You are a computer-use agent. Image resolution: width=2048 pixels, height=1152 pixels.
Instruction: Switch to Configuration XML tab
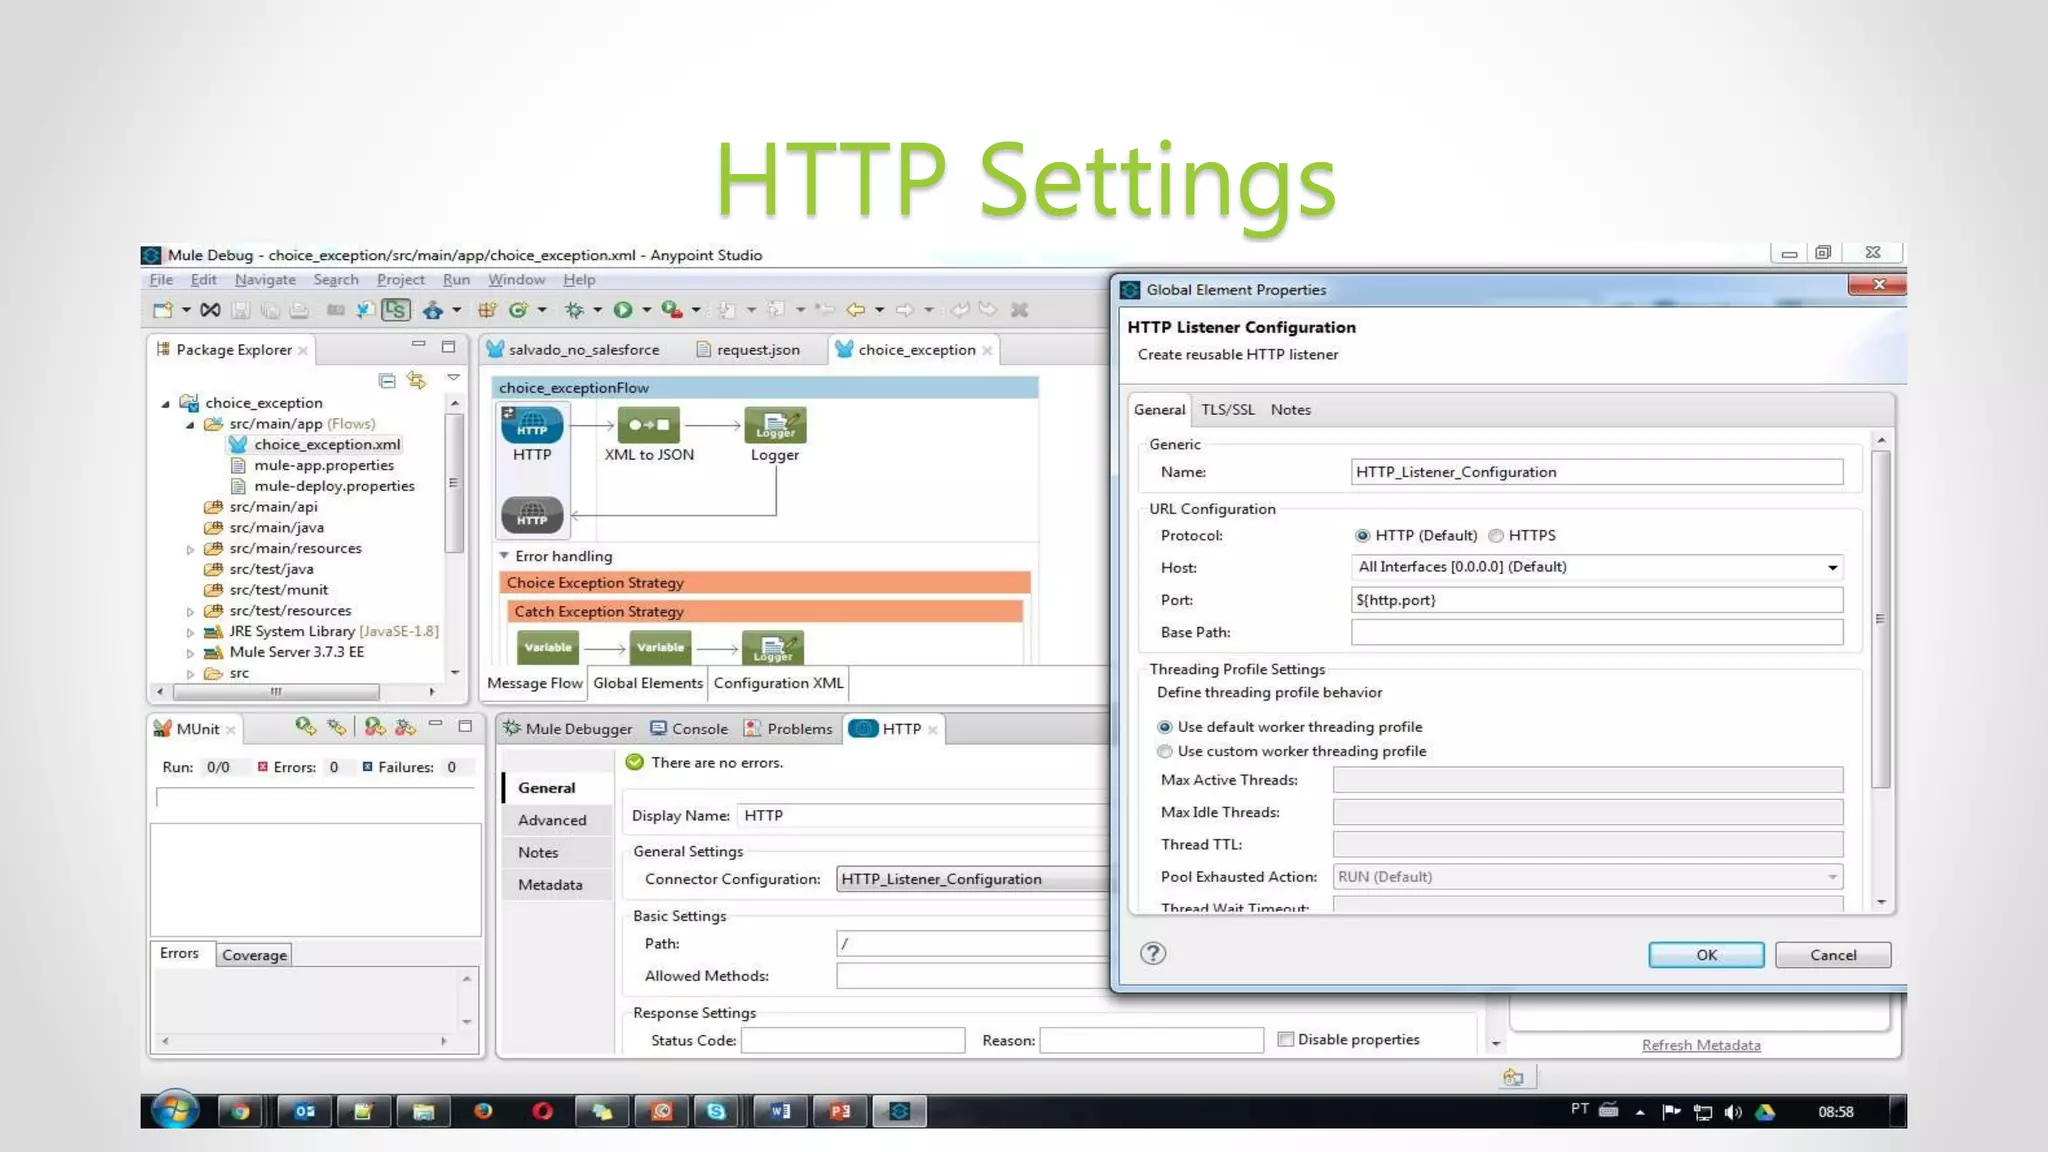[778, 683]
